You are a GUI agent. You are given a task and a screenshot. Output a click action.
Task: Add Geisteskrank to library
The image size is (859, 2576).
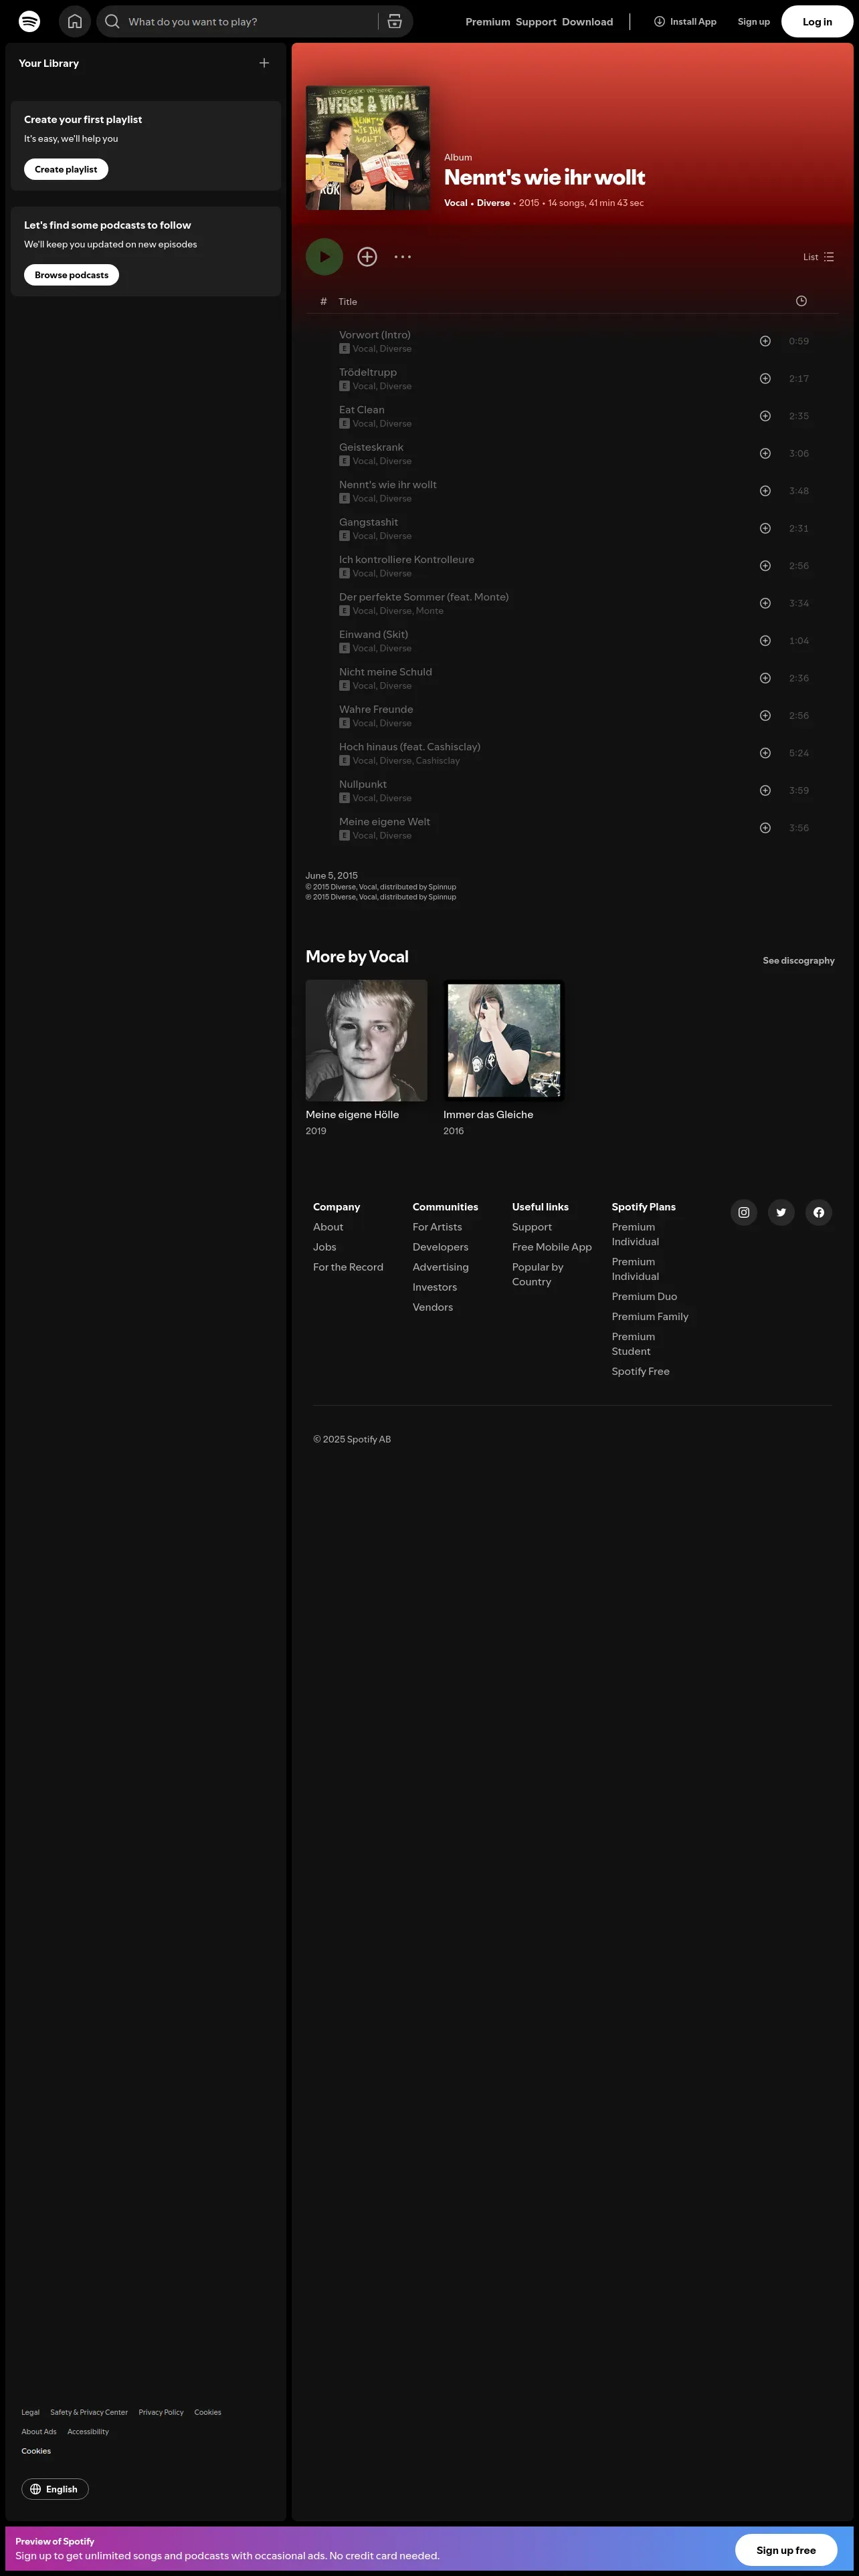pos(765,454)
